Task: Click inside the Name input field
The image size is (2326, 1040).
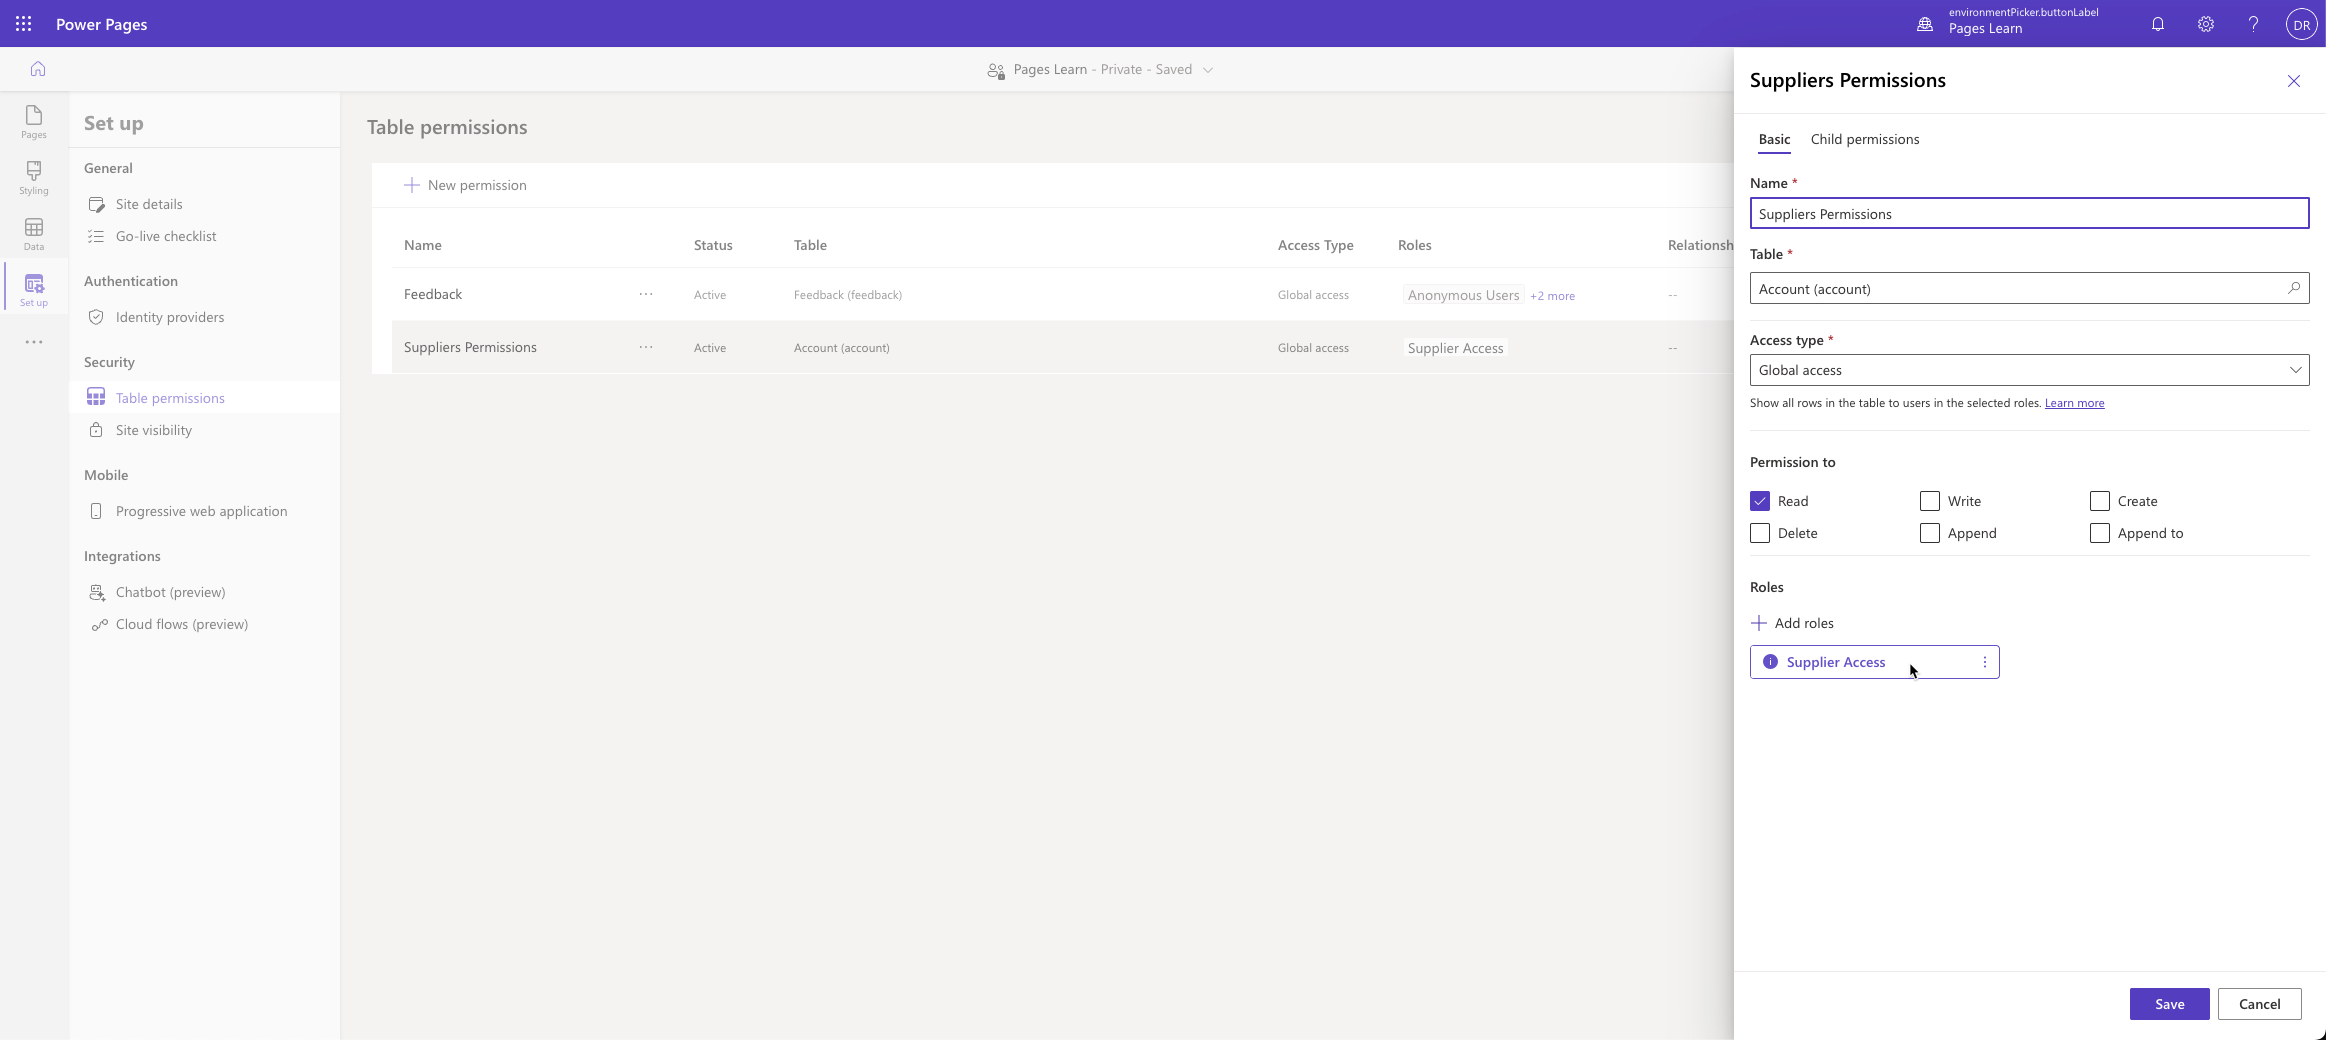Action: coord(2028,213)
